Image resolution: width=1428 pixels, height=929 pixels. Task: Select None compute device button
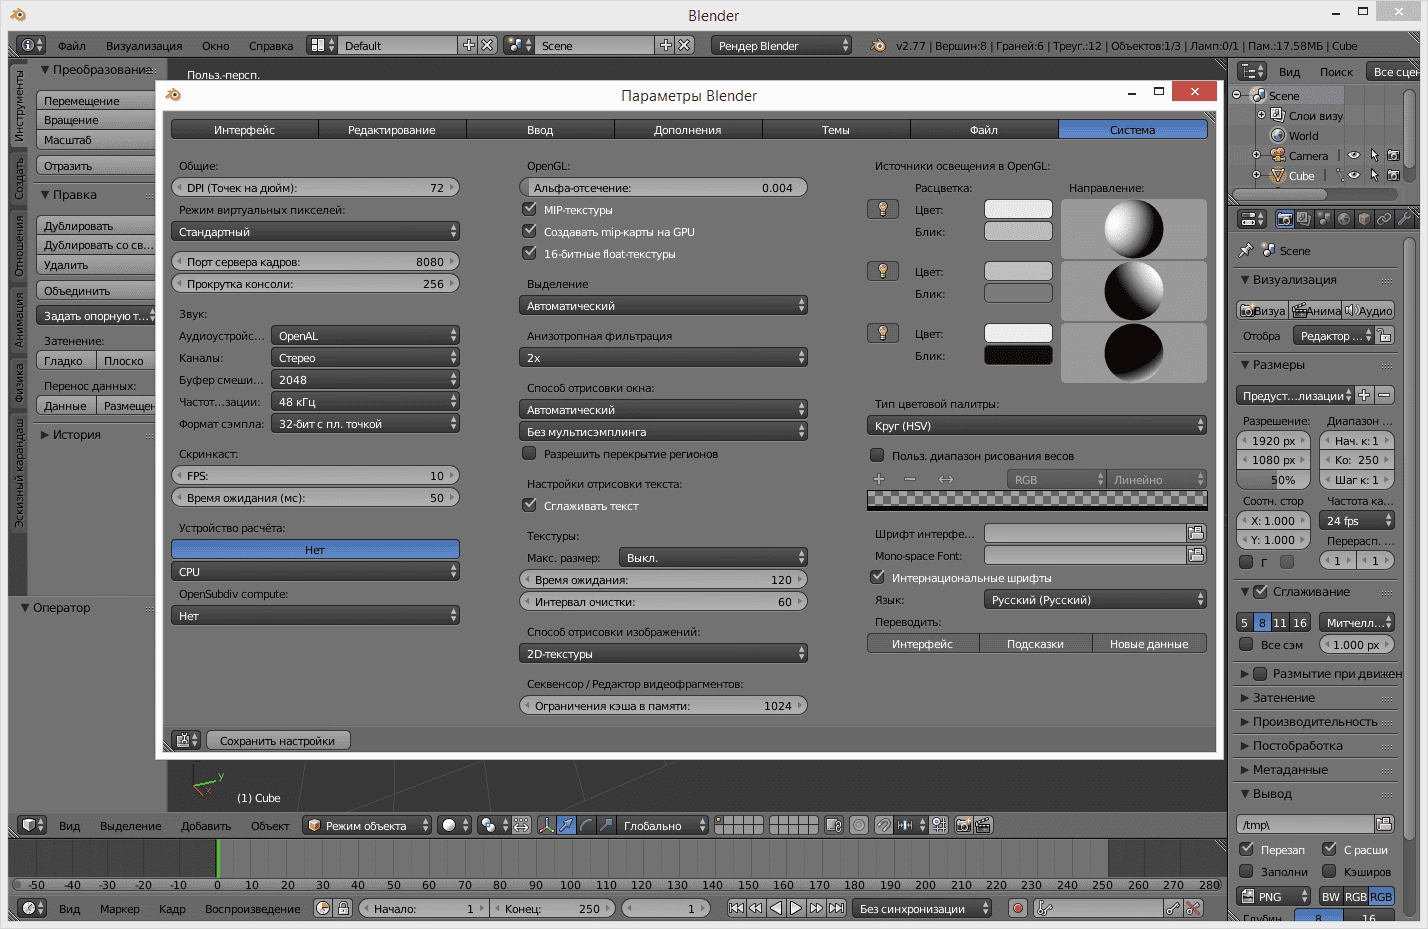pos(315,549)
